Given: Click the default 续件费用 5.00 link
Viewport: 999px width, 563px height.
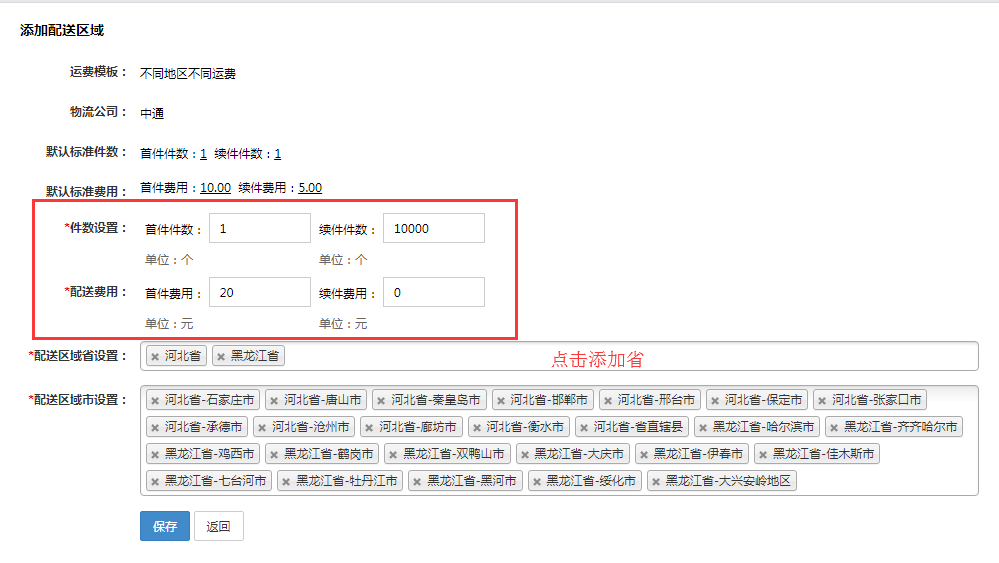Looking at the screenshot, I should pyautogui.click(x=310, y=187).
